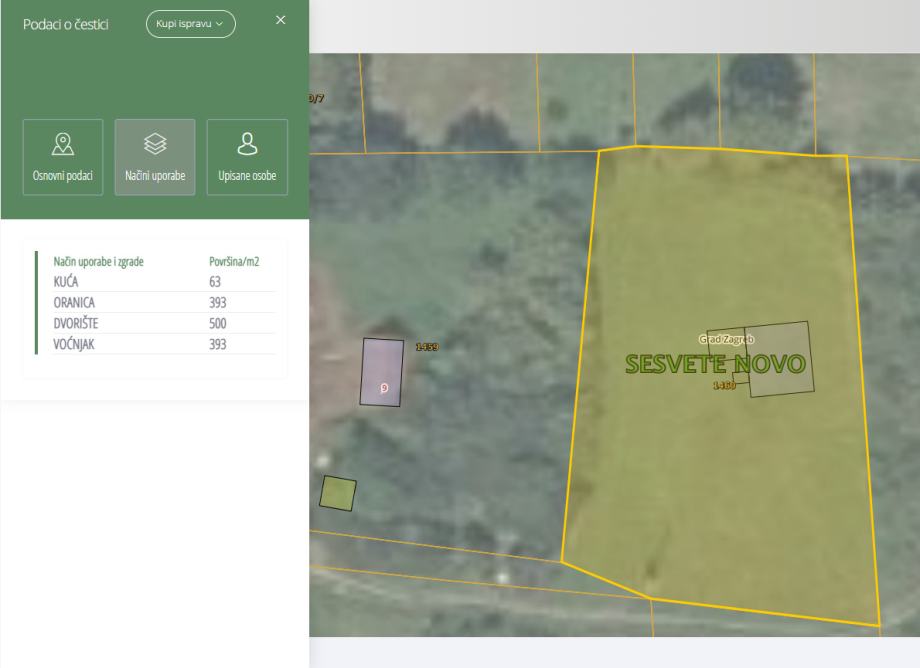The height and width of the screenshot is (668, 920).
Task: Close the Podaci o čestici panel
Action: coord(280,20)
